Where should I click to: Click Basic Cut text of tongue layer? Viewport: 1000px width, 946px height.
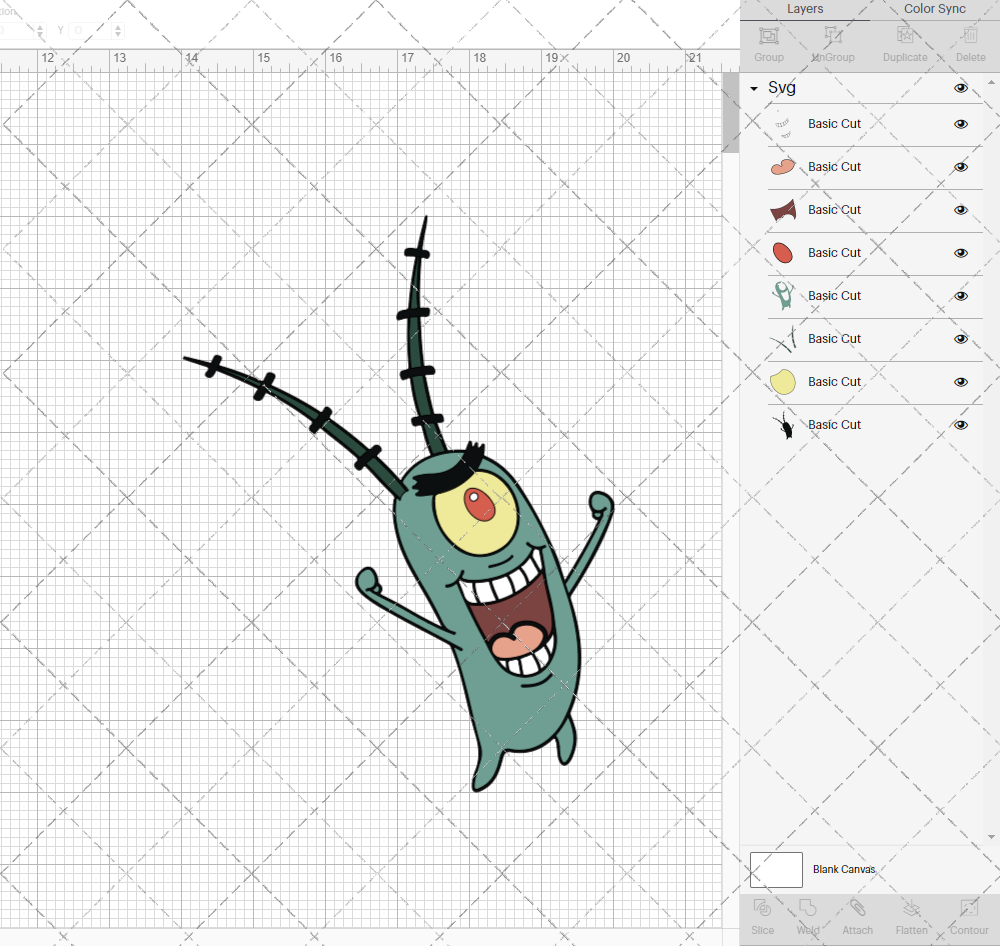pos(834,166)
